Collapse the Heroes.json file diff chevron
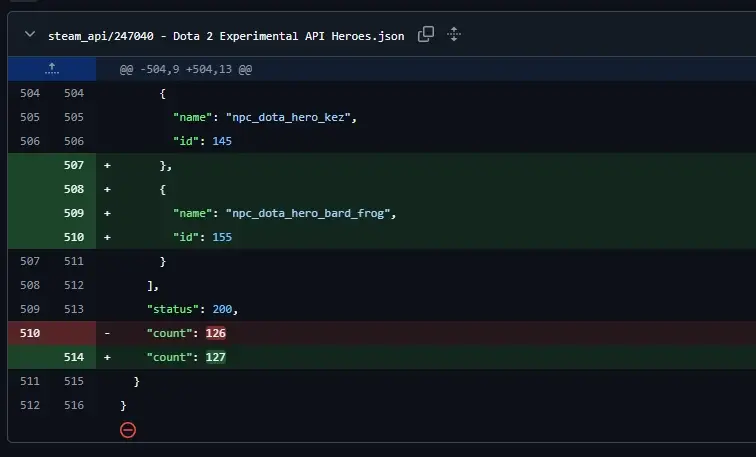 click(x=30, y=34)
